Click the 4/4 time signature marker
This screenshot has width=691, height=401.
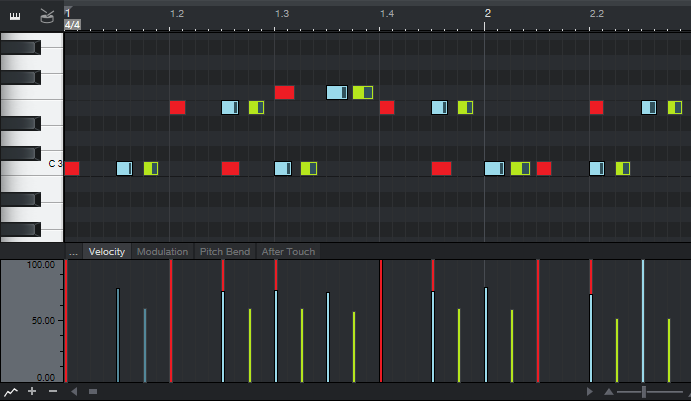[72, 25]
